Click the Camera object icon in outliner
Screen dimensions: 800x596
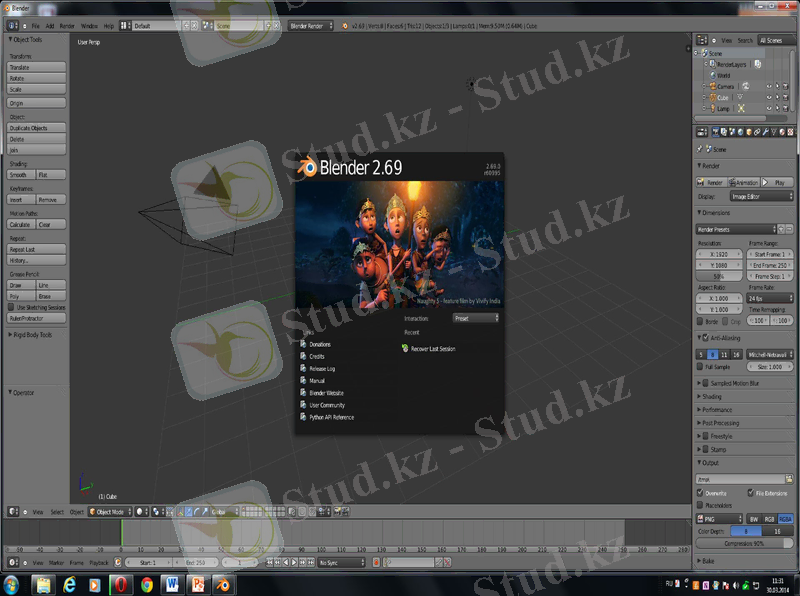[711, 86]
